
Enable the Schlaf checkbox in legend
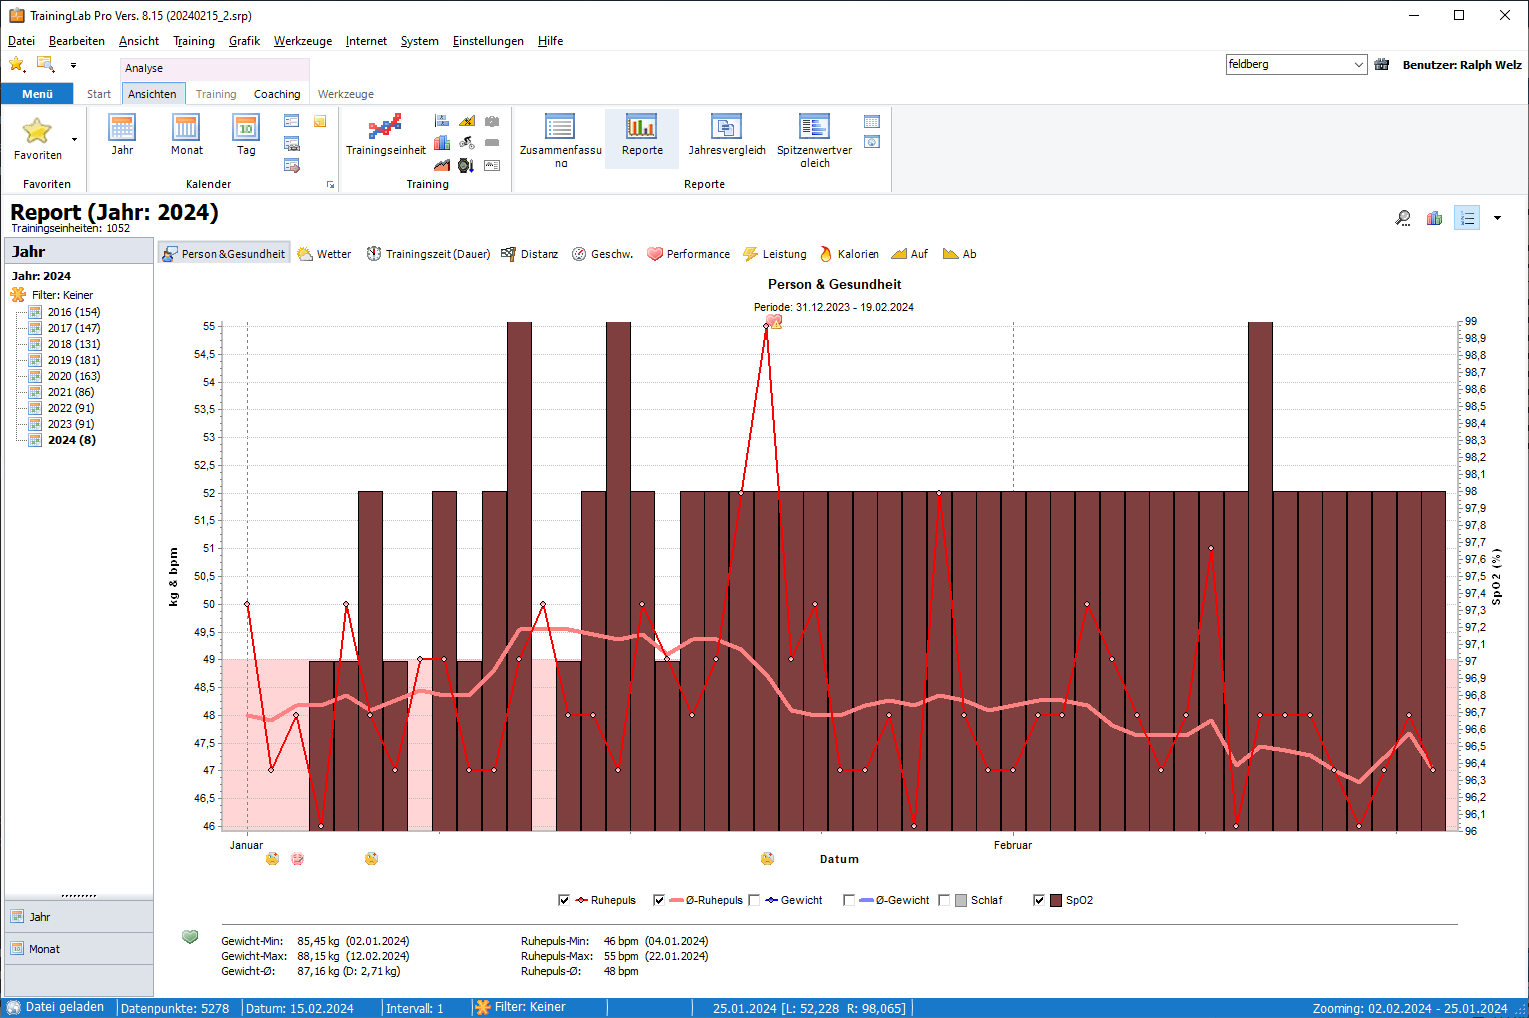point(944,900)
